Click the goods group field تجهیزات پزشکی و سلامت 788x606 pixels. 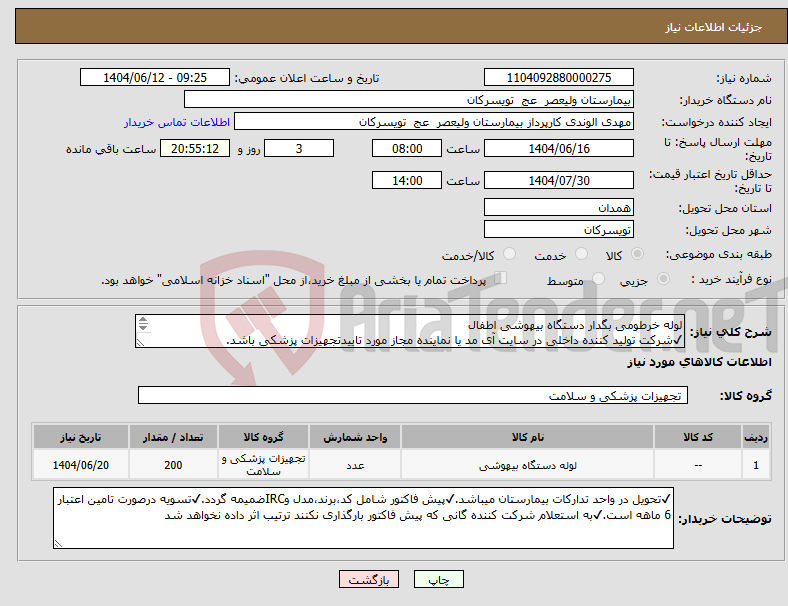(413, 395)
